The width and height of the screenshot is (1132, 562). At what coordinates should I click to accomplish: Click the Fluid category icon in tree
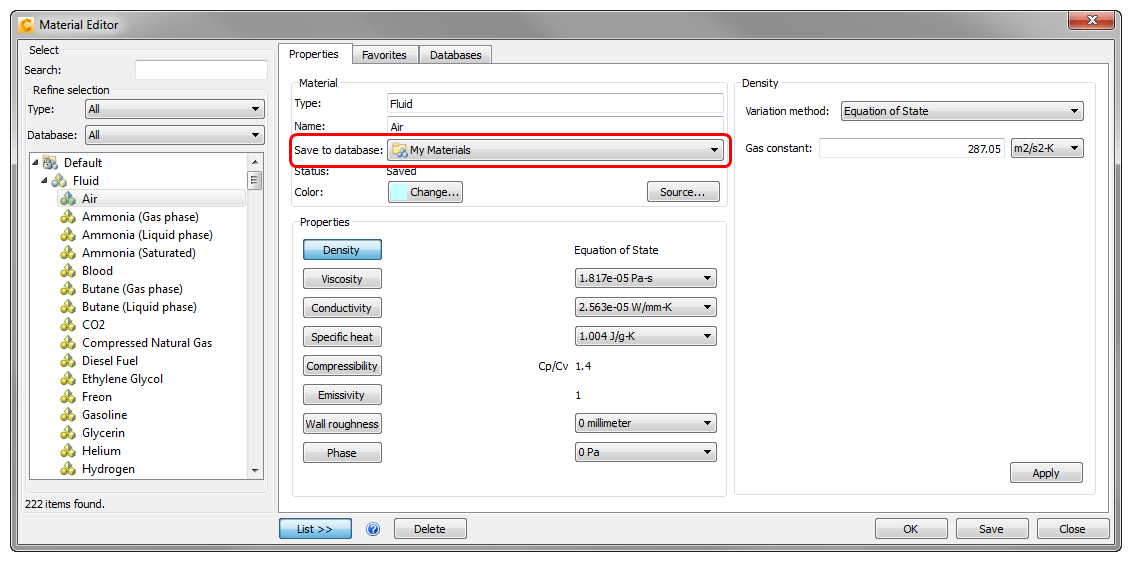59,181
